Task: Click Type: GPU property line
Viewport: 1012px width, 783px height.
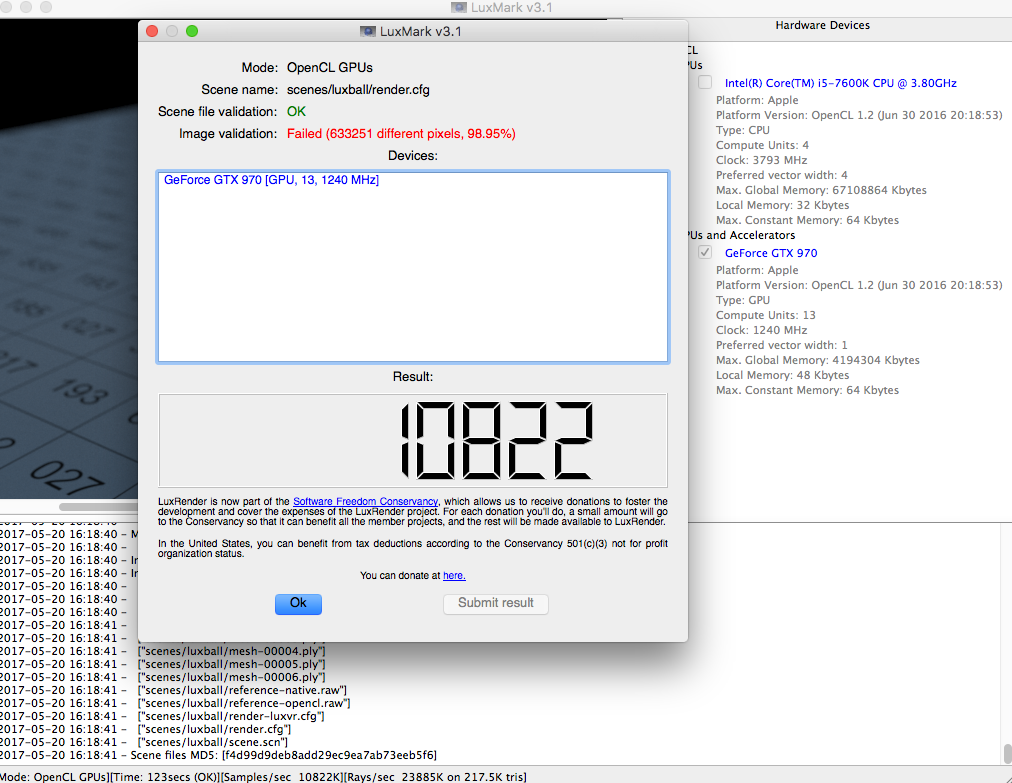Action: (743, 300)
